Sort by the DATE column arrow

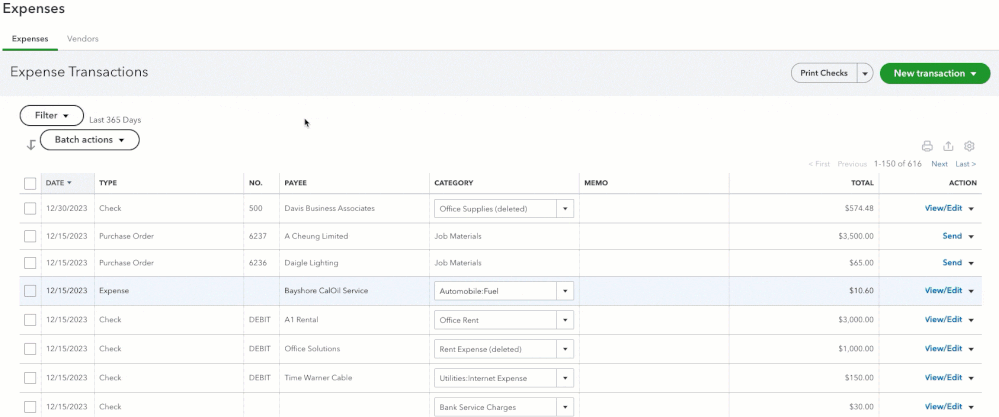(x=70, y=183)
